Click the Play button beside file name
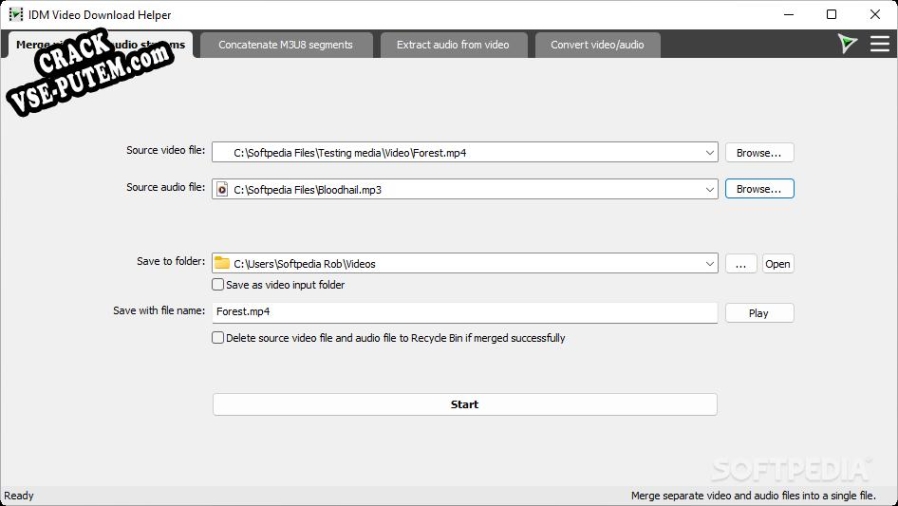This screenshot has height=506, width=898. point(759,313)
